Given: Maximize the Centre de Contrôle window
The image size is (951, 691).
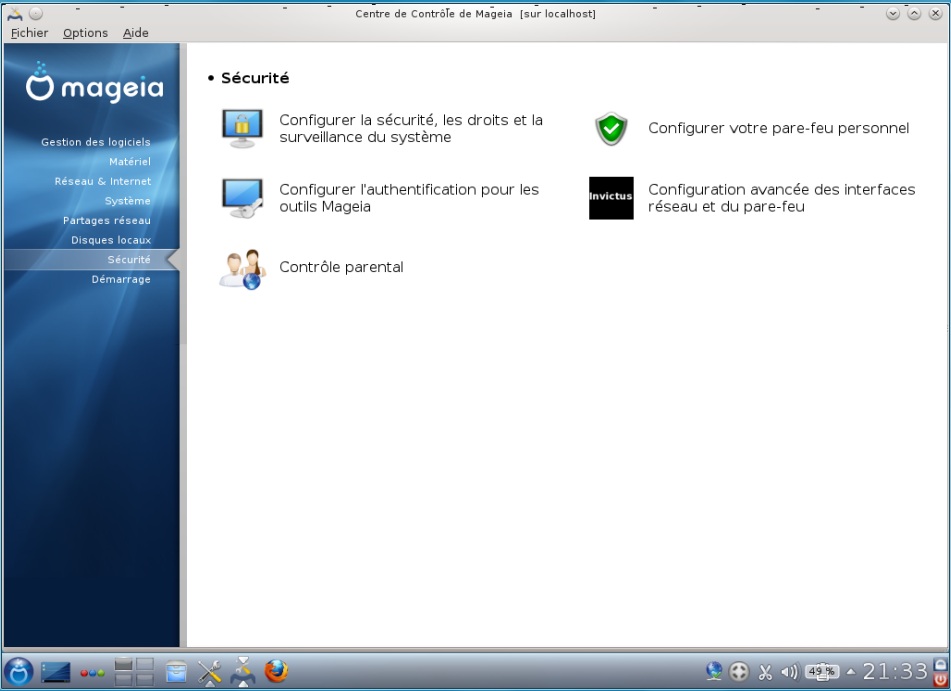Looking at the screenshot, I should click(x=914, y=13).
